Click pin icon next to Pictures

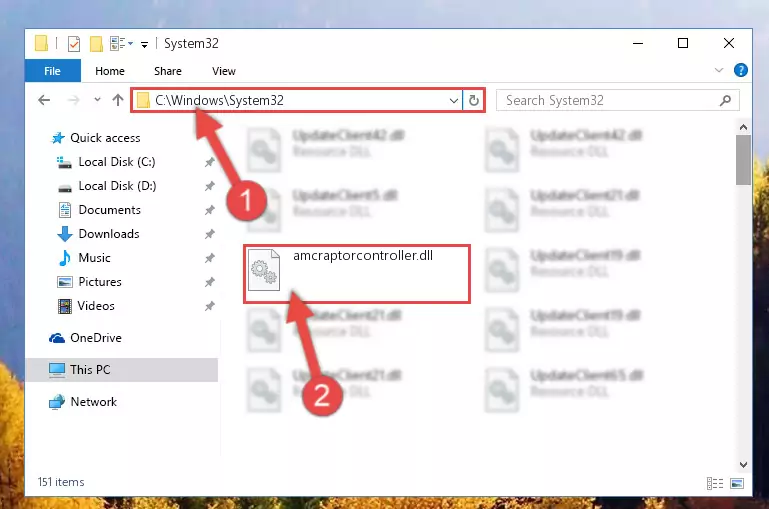[x=209, y=282]
